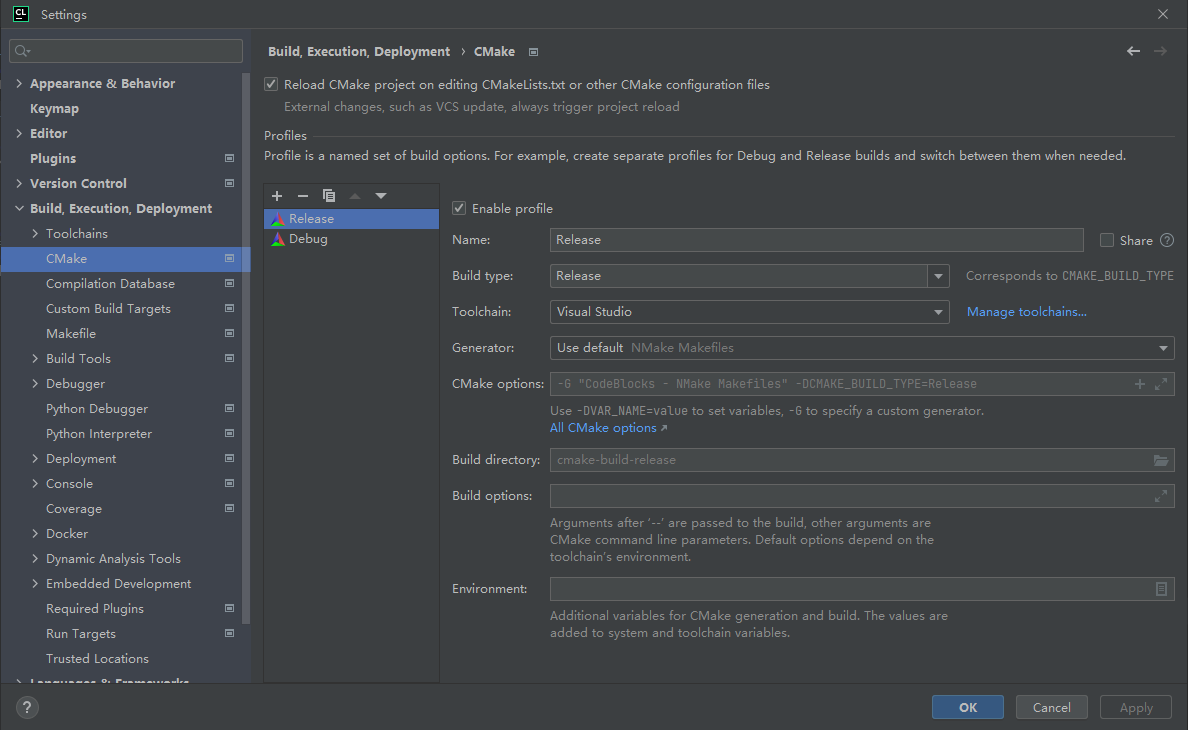Open the Toolchain Visual Studio dropdown
Image resolution: width=1188 pixels, height=730 pixels.
click(749, 312)
